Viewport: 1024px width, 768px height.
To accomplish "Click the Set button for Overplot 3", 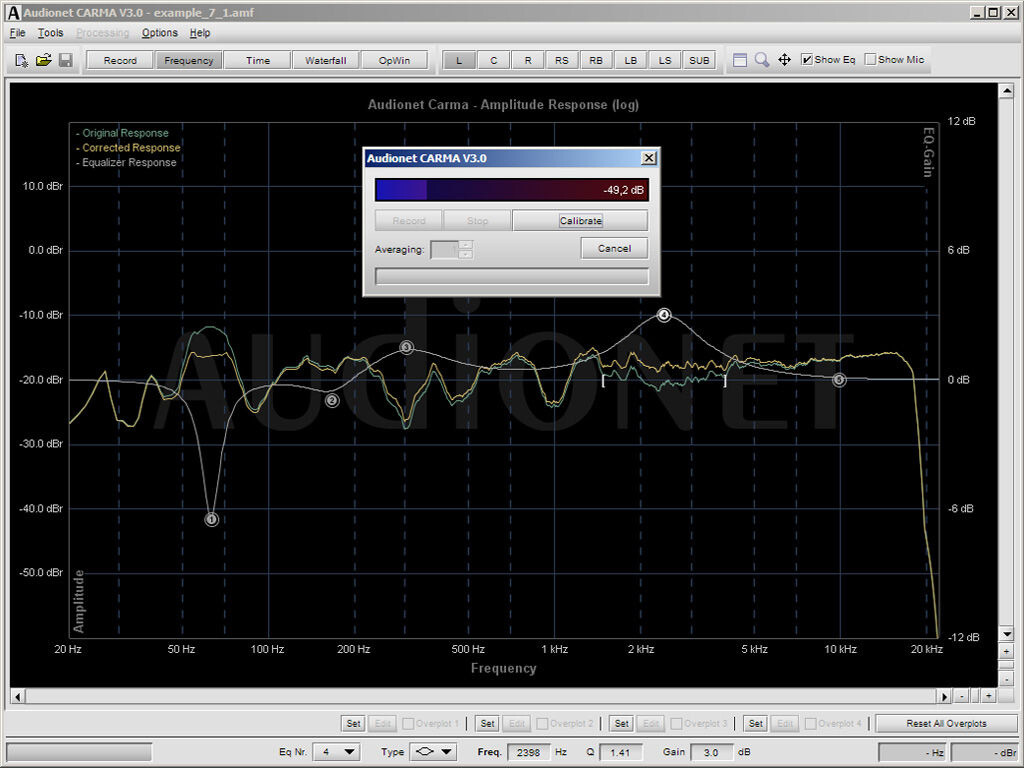I will 622,724.
